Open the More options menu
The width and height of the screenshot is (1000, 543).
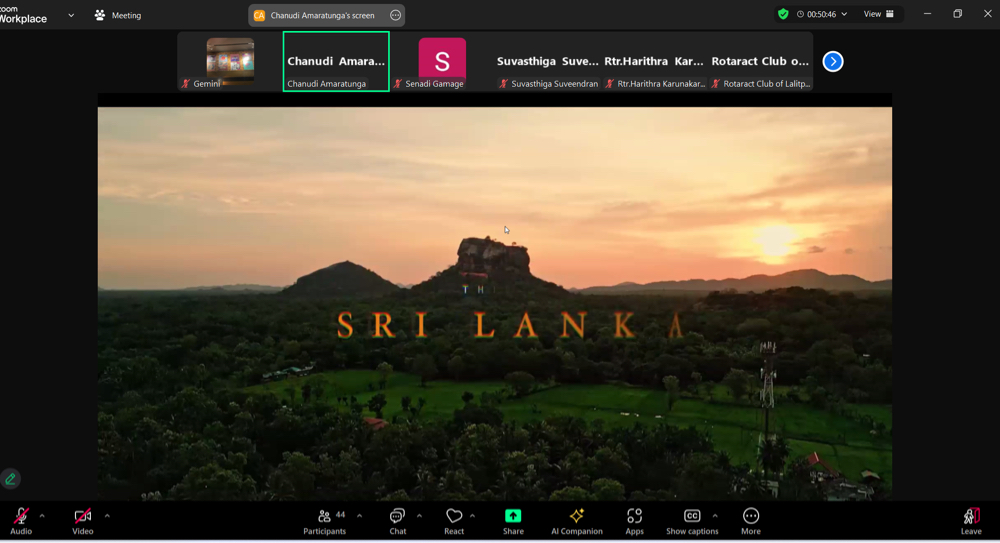pos(751,519)
